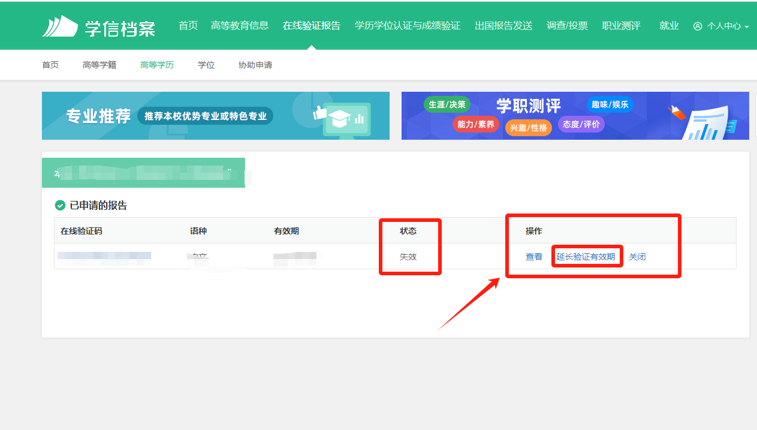Open 就业 navigation item
The image size is (757, 430).
click(669, 26)
